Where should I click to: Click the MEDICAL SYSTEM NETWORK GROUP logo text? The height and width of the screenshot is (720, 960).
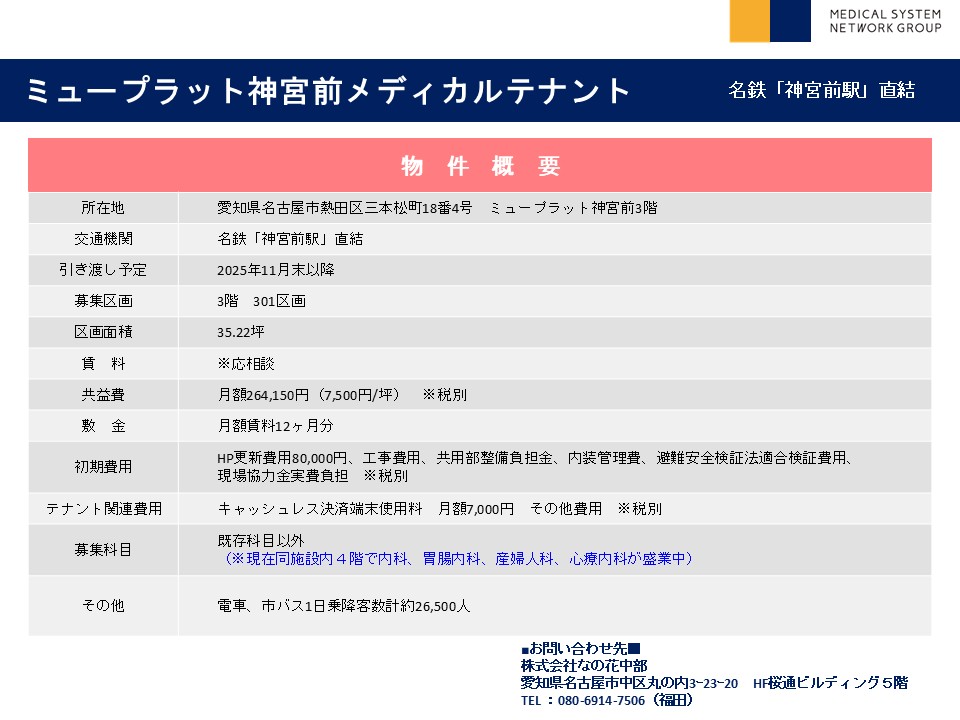coord(885,21)
